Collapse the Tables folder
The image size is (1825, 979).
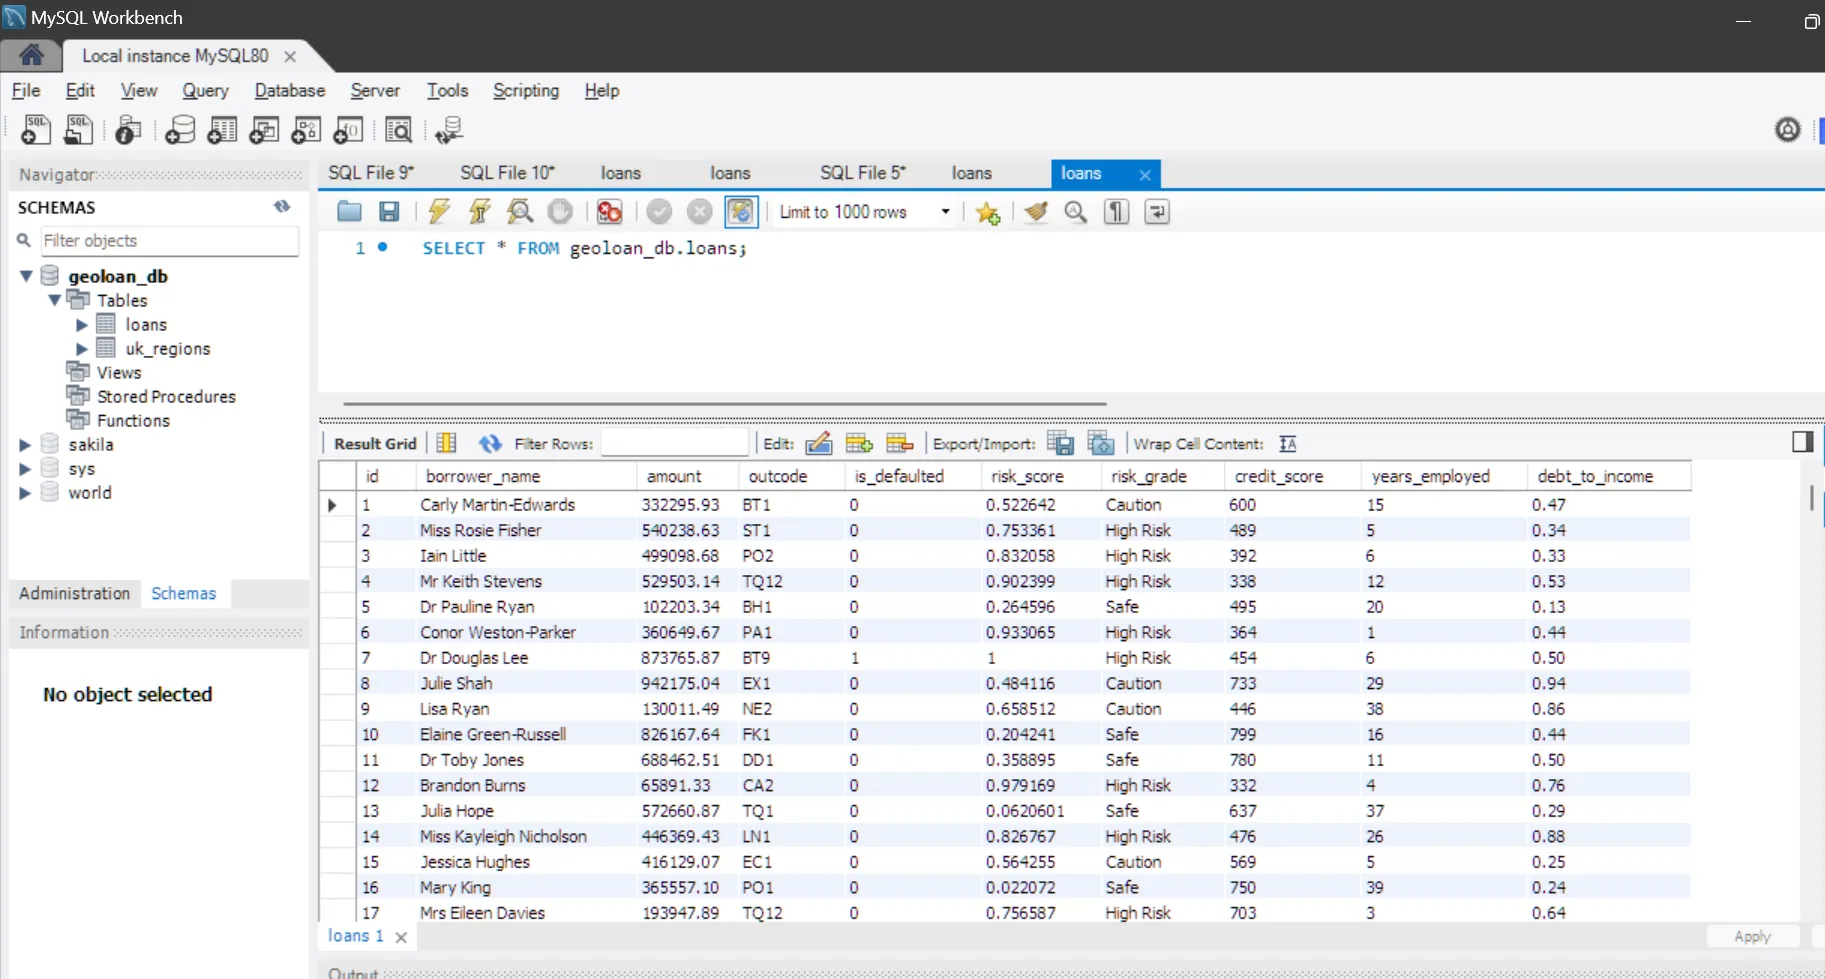click(x=54, y=300)
